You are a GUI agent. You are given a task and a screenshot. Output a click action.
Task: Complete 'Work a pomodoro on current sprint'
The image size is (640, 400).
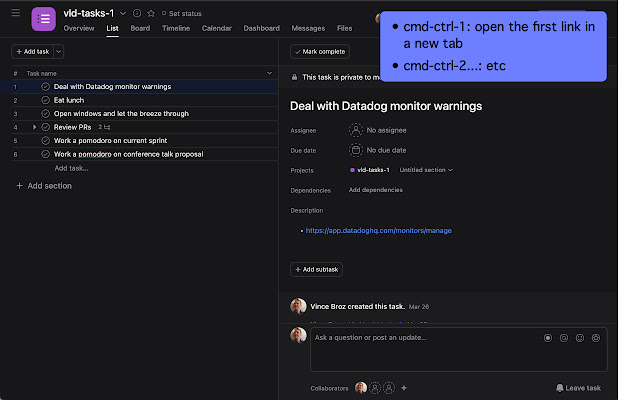click(46, 140)
